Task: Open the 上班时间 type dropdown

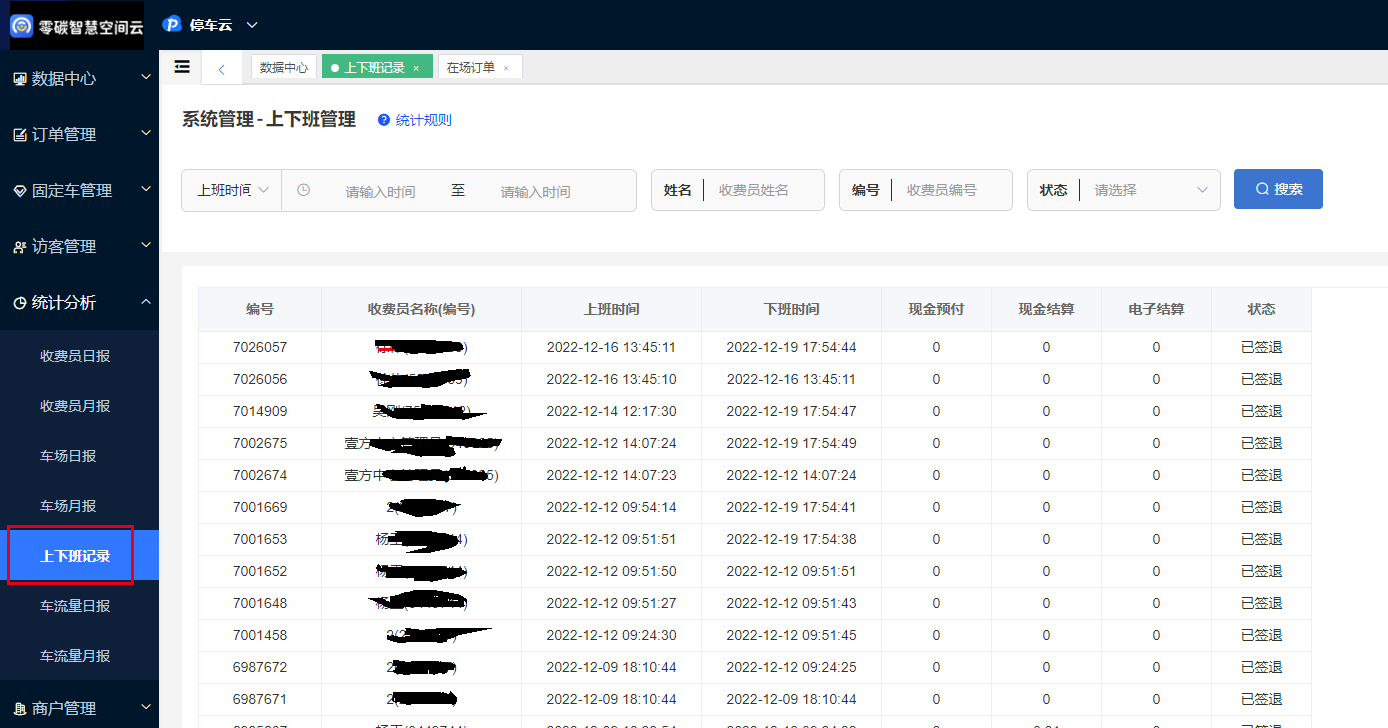Action: pyautogui.click(x=232, y=190)
